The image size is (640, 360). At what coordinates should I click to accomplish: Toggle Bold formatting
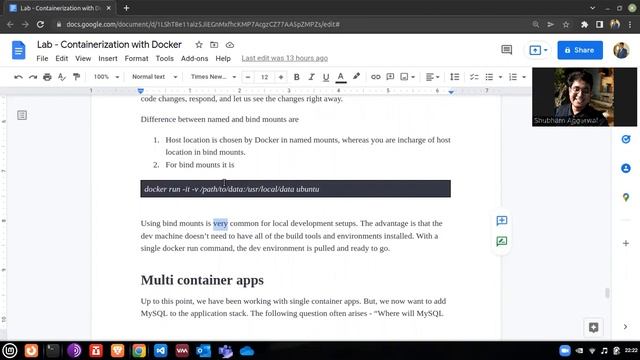point(297,77)
